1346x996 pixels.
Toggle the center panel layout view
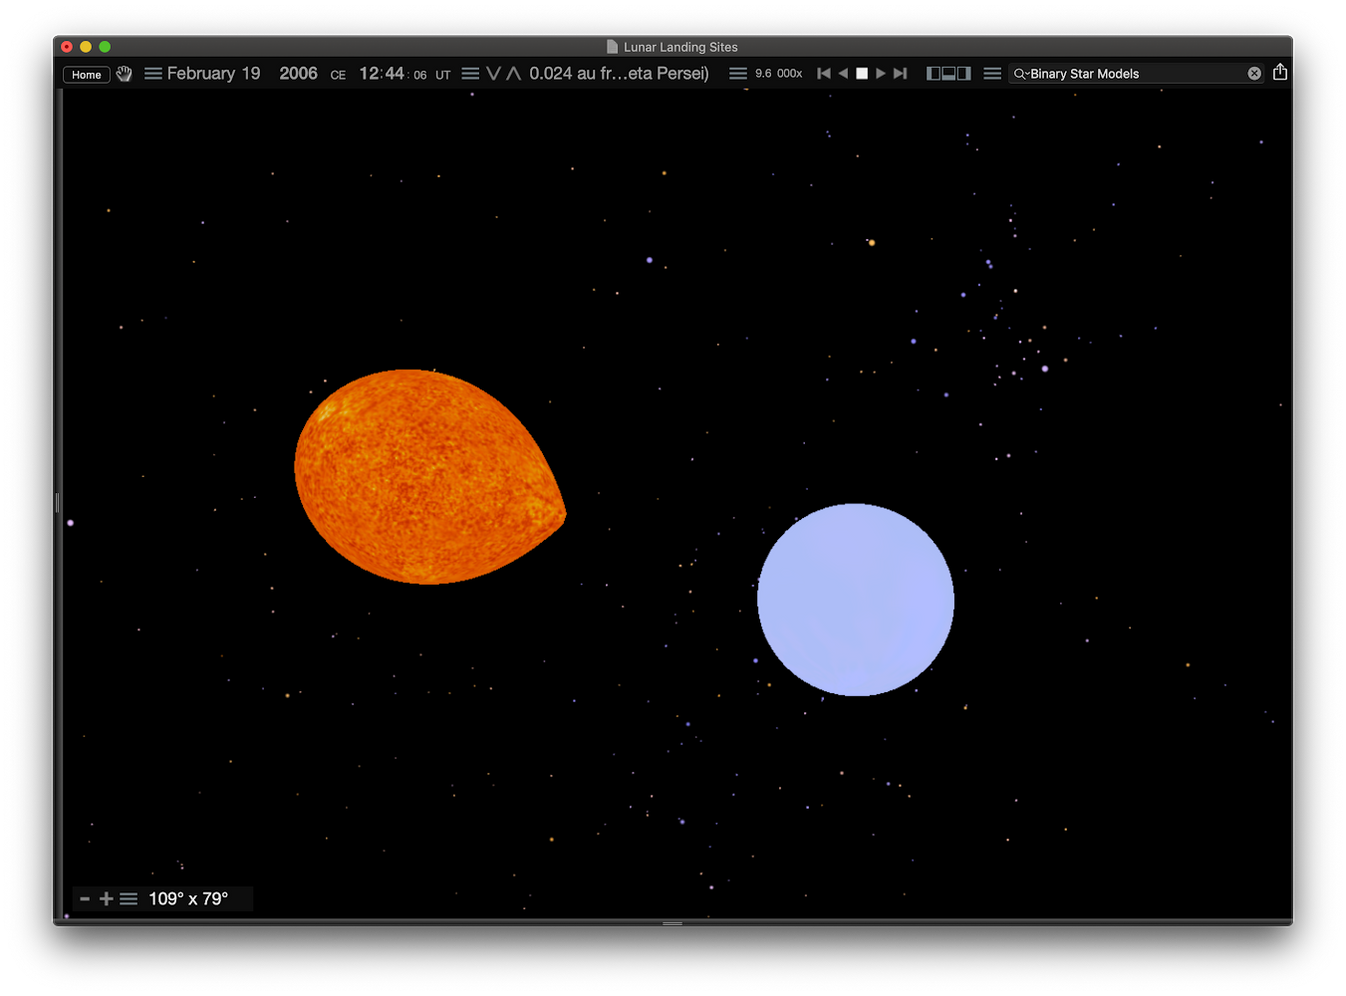(x=948, y=72)
